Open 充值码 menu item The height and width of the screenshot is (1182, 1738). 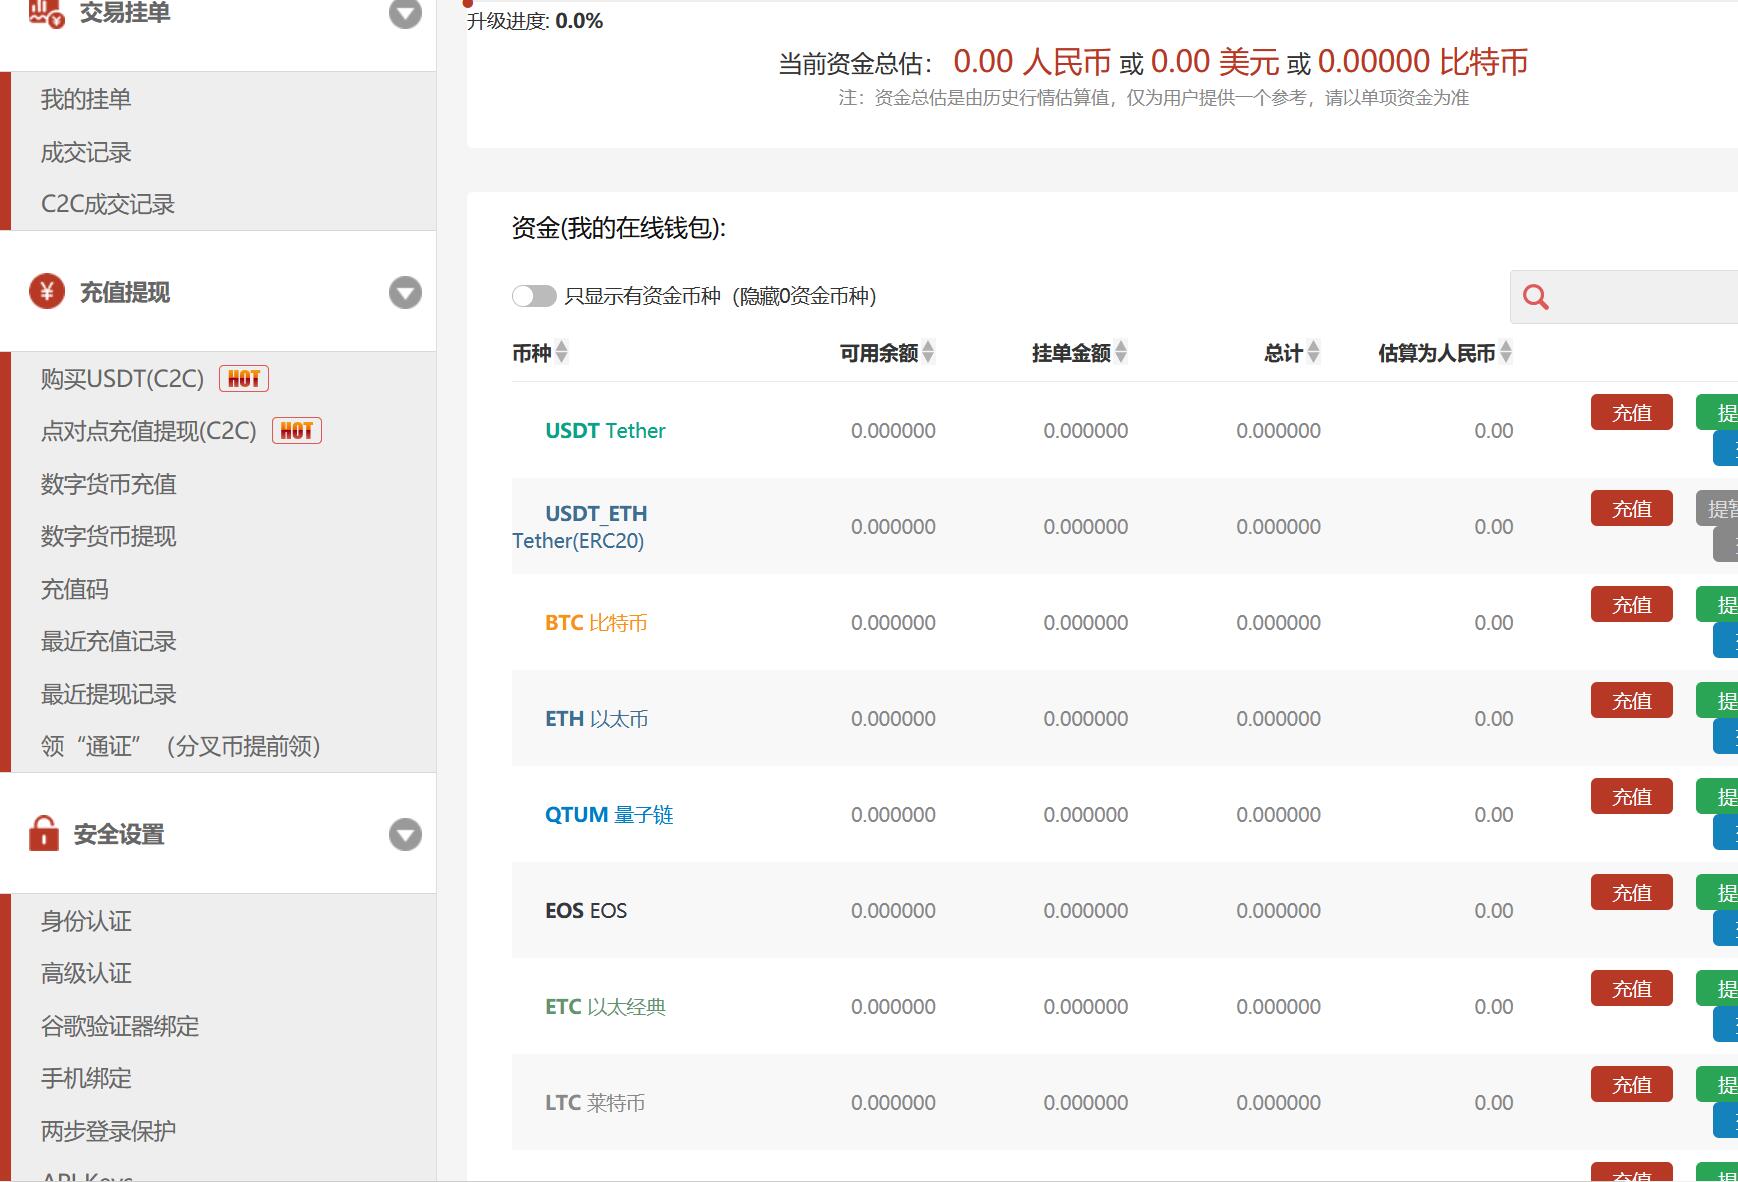(x=74, y=589)
